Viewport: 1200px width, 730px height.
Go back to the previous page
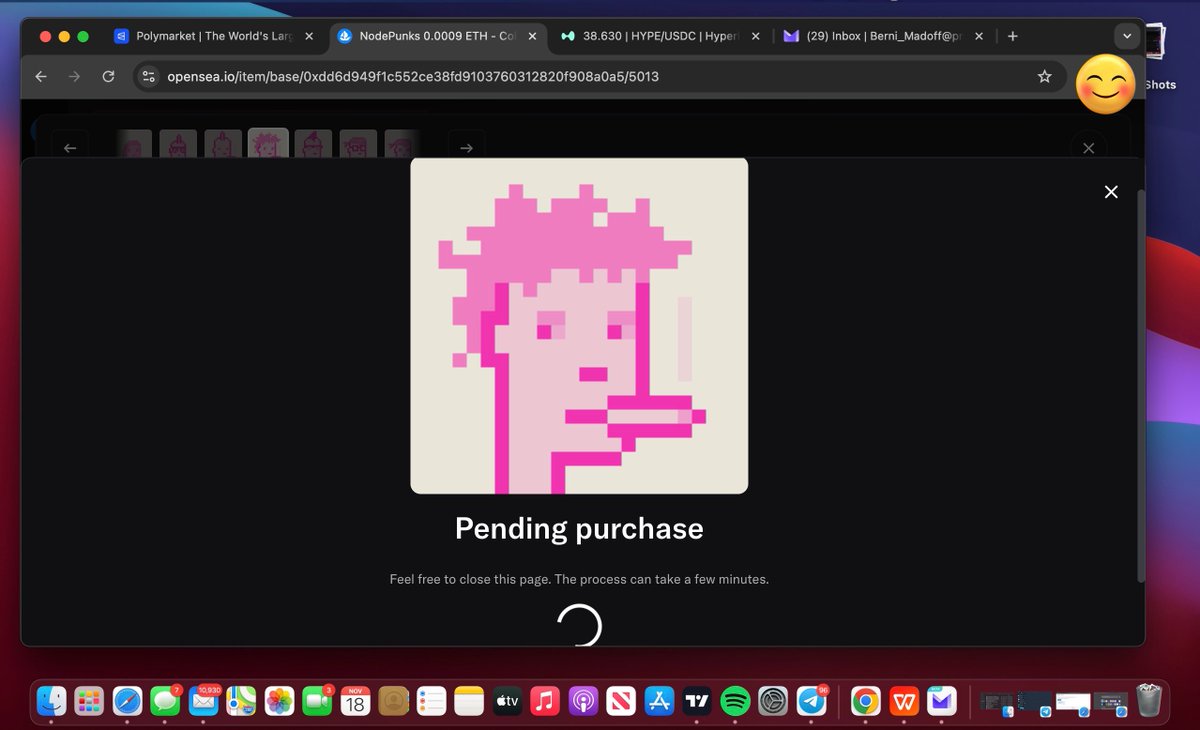pyautogui.click(x=40, y=76)
